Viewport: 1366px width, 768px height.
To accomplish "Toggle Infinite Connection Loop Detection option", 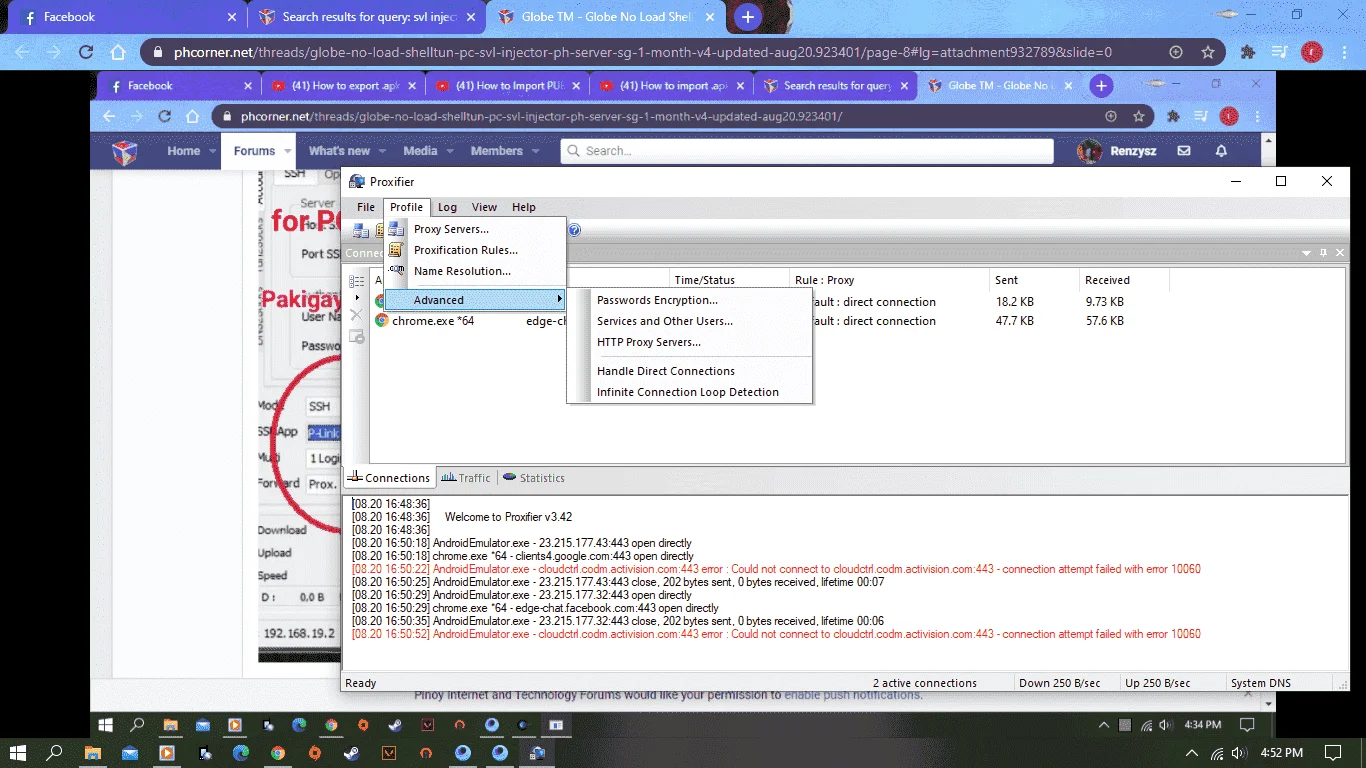I will point(688,392).
